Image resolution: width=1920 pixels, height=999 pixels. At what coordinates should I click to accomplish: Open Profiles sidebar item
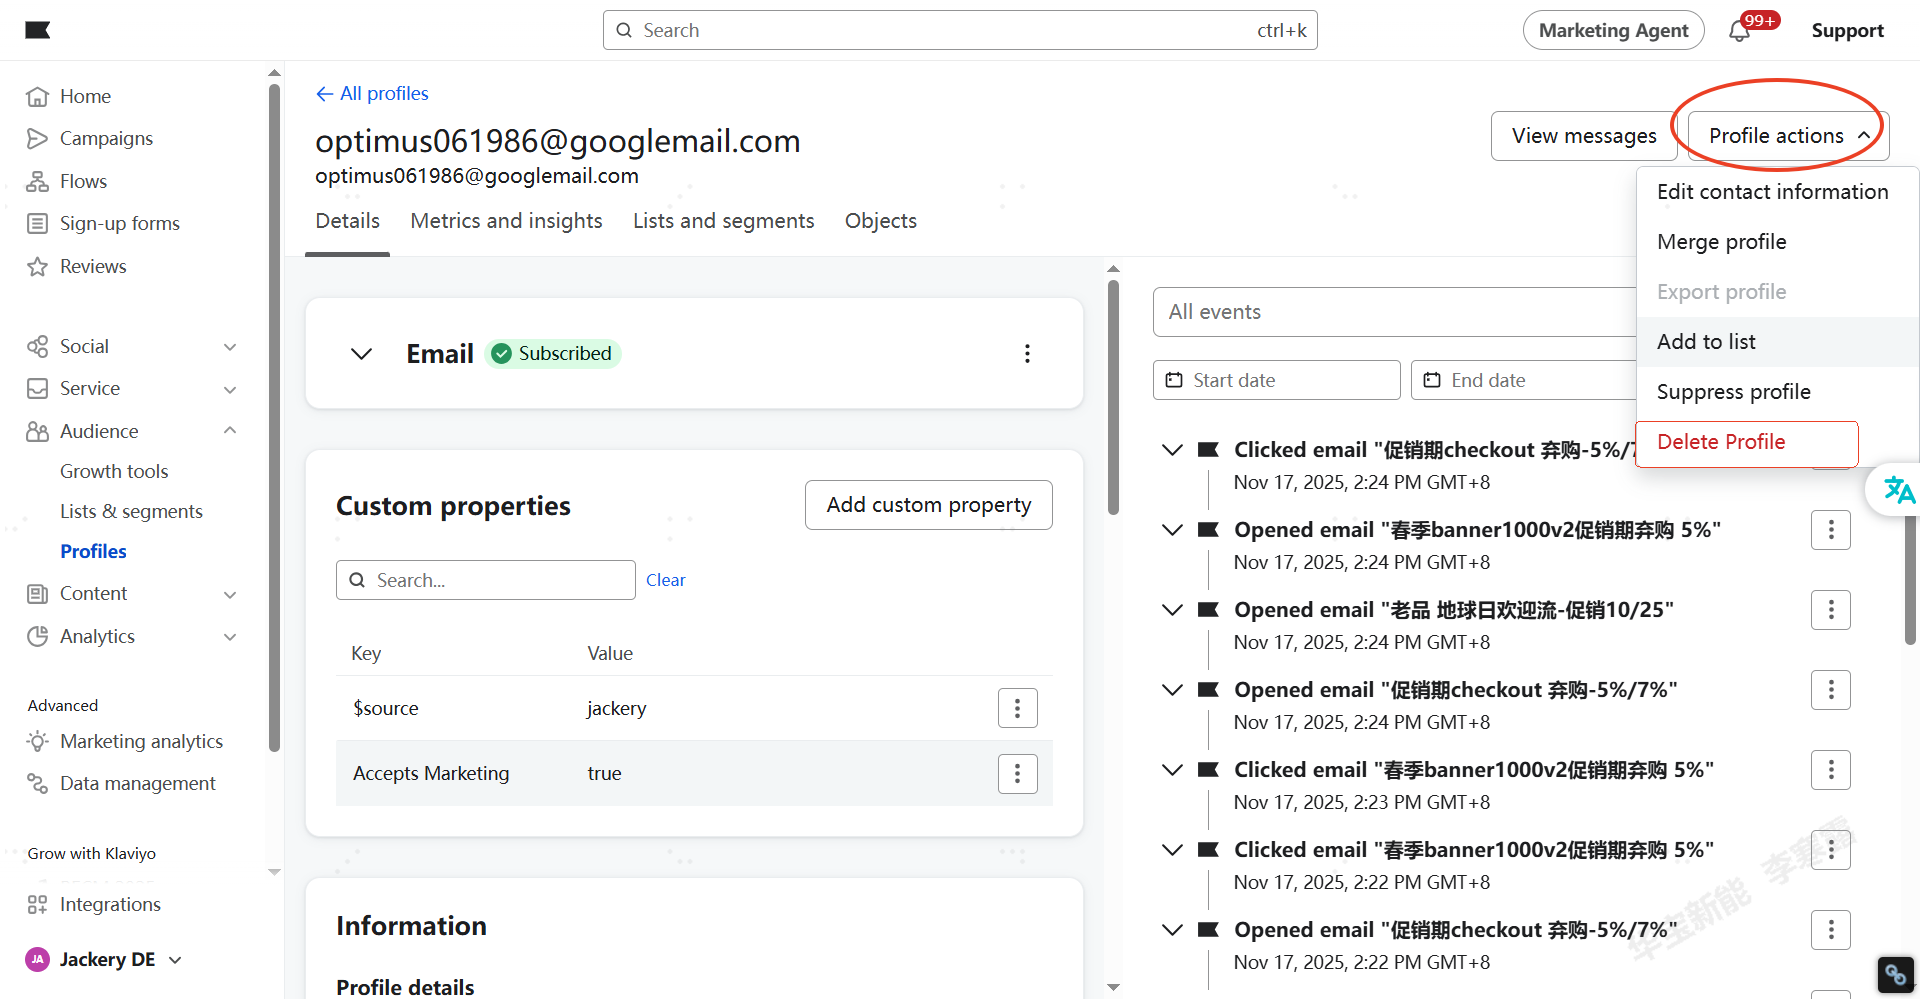pos(93,551)
